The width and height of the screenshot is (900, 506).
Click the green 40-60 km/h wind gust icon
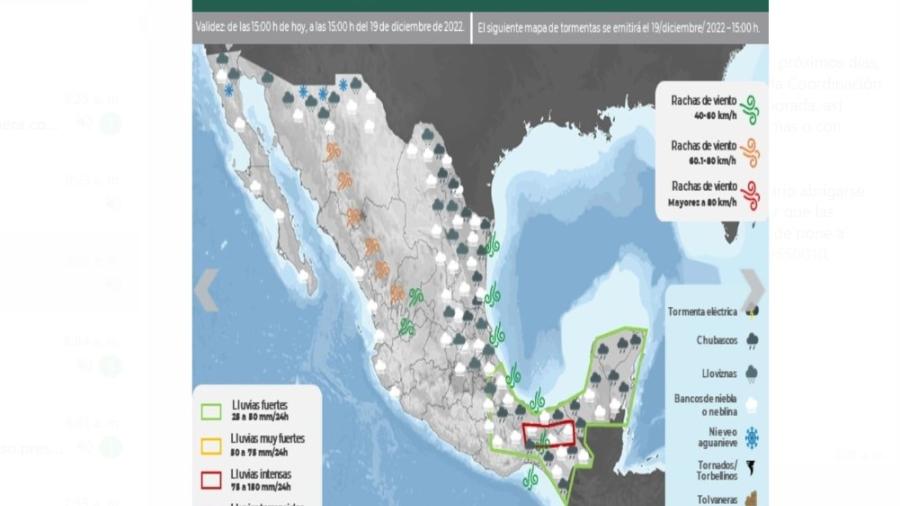(x=749, y=108)
